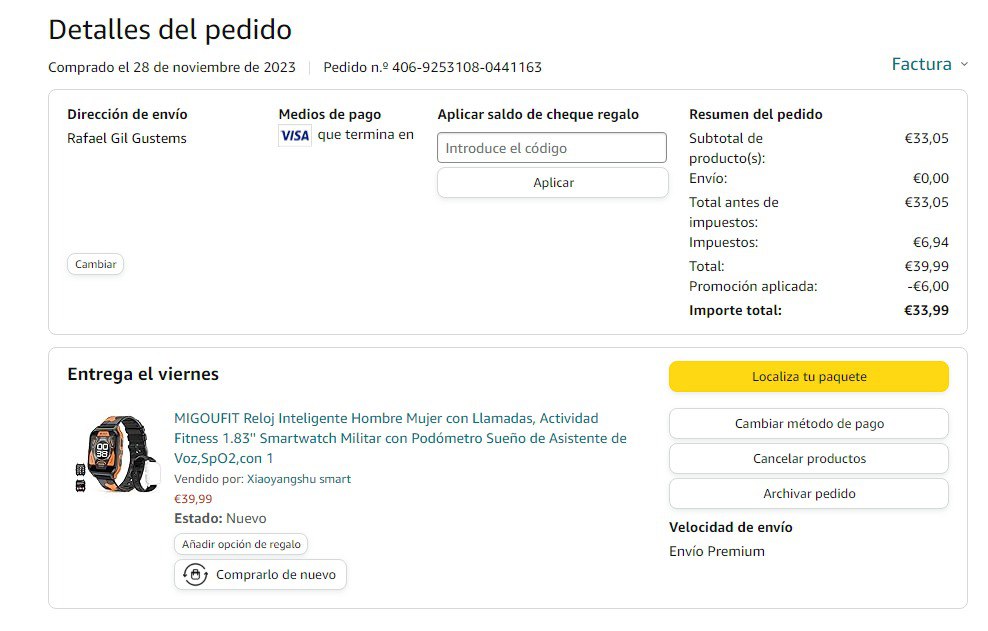
Task: Archive order via Archivar pedido
Action: (808, 494)
